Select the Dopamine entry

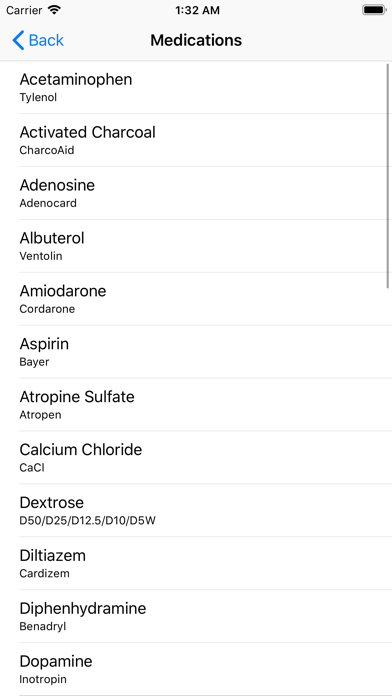tap(196, 669)
